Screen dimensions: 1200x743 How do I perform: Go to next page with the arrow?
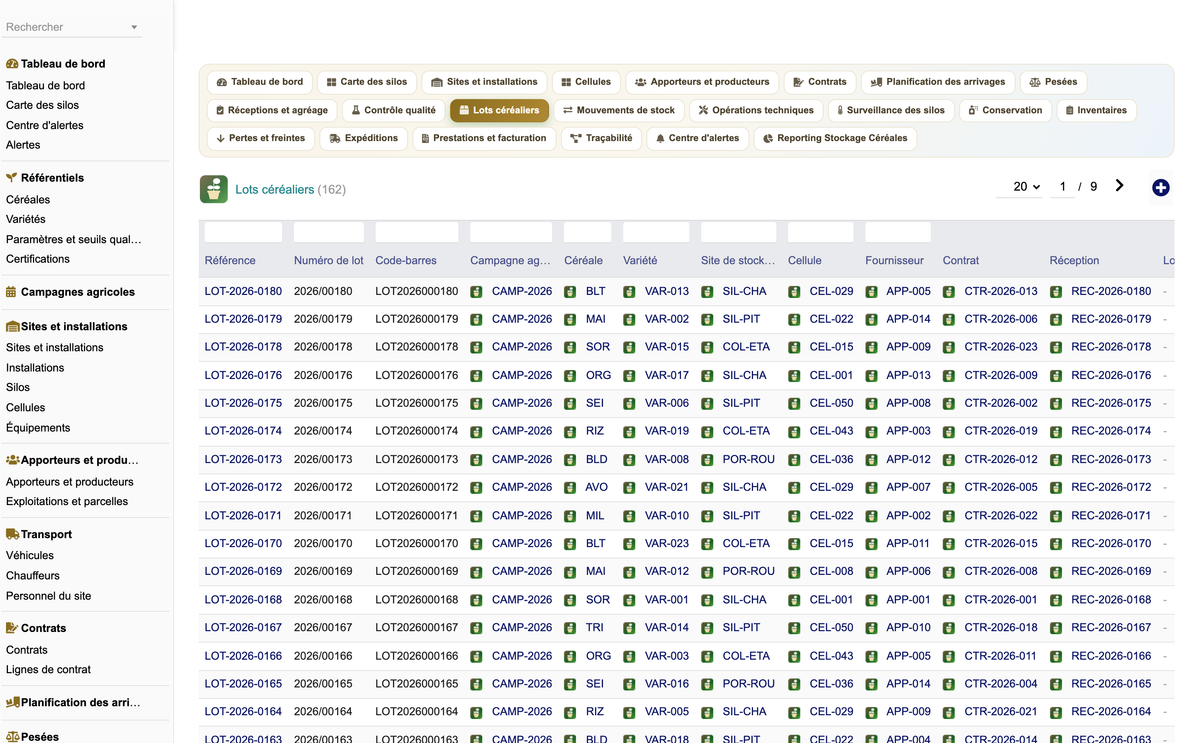pos(1119,186)
